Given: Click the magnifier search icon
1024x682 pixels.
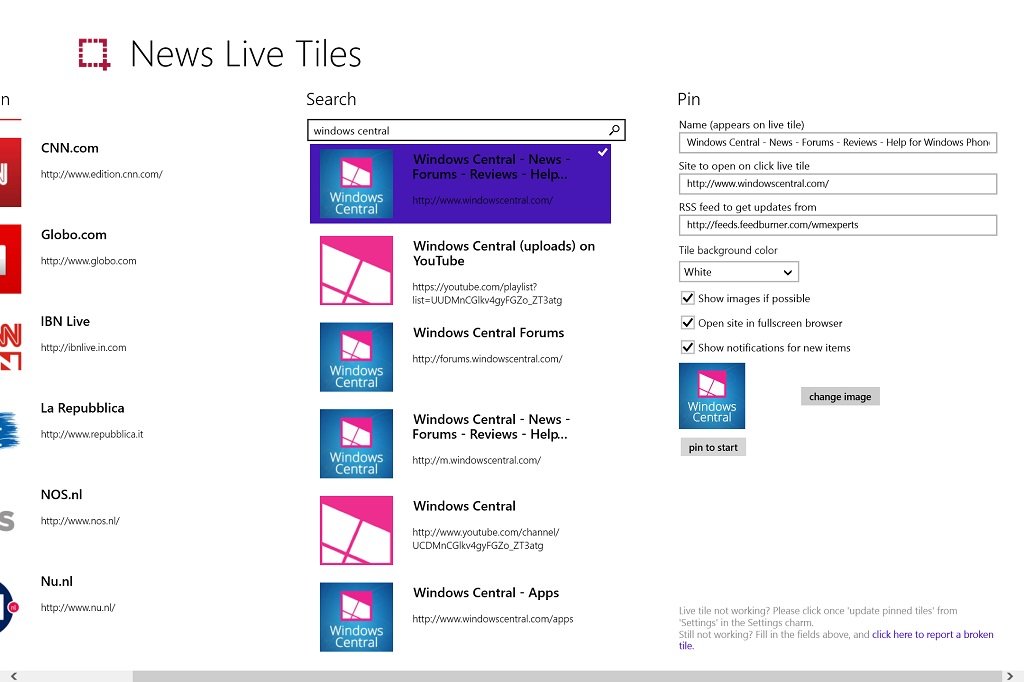Looking at the screenshot, I should click(614, 130).
